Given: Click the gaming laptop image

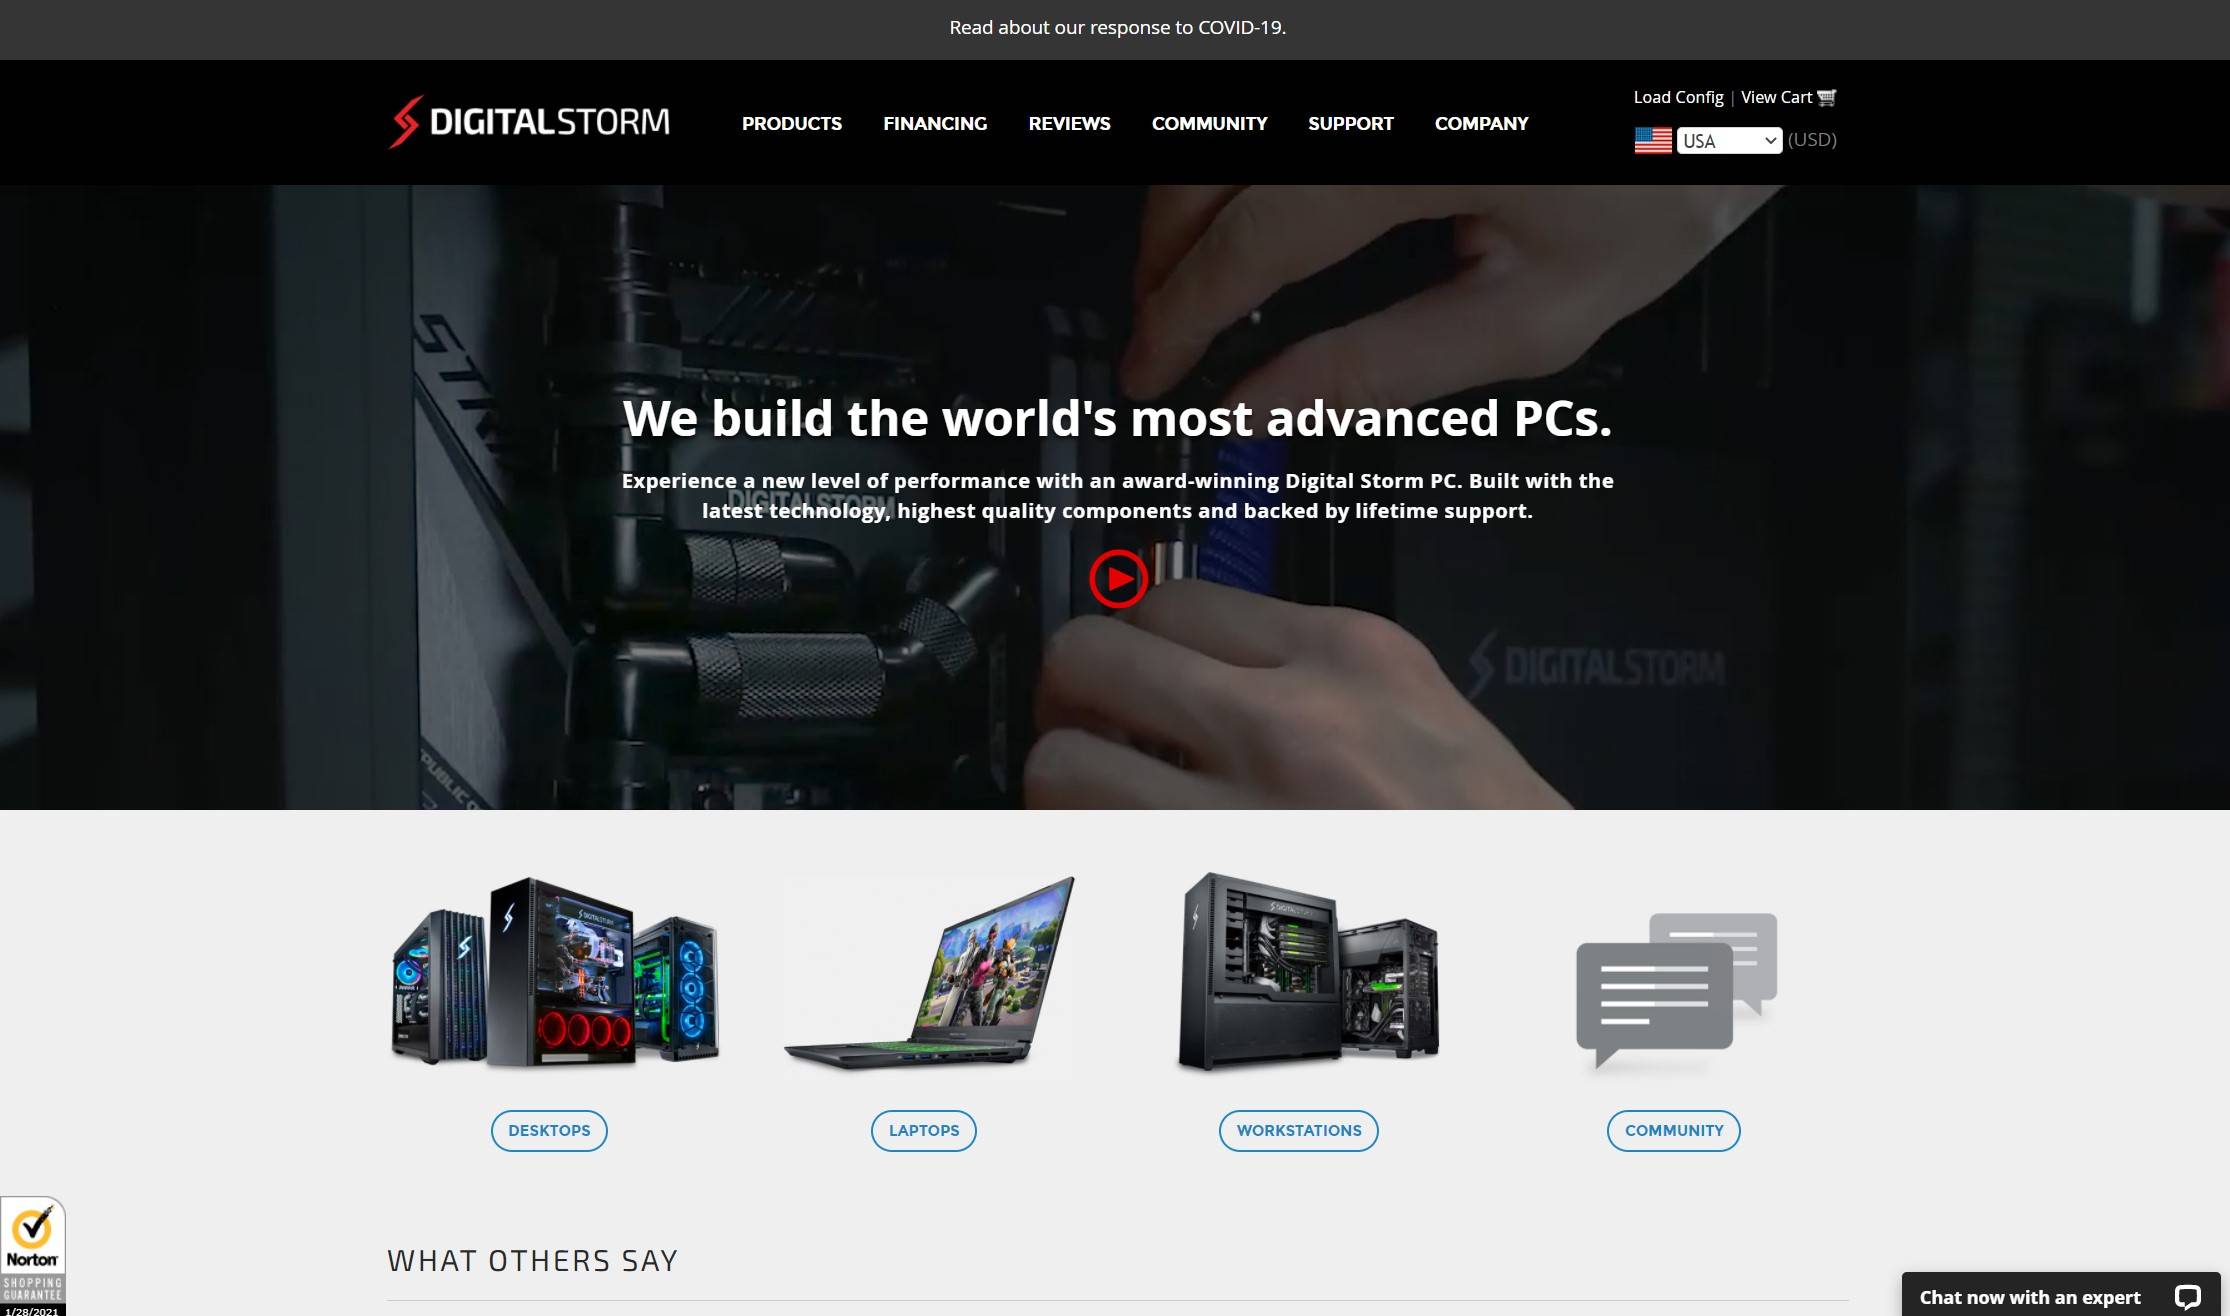Looking at the screenshot, I should 928,975.
